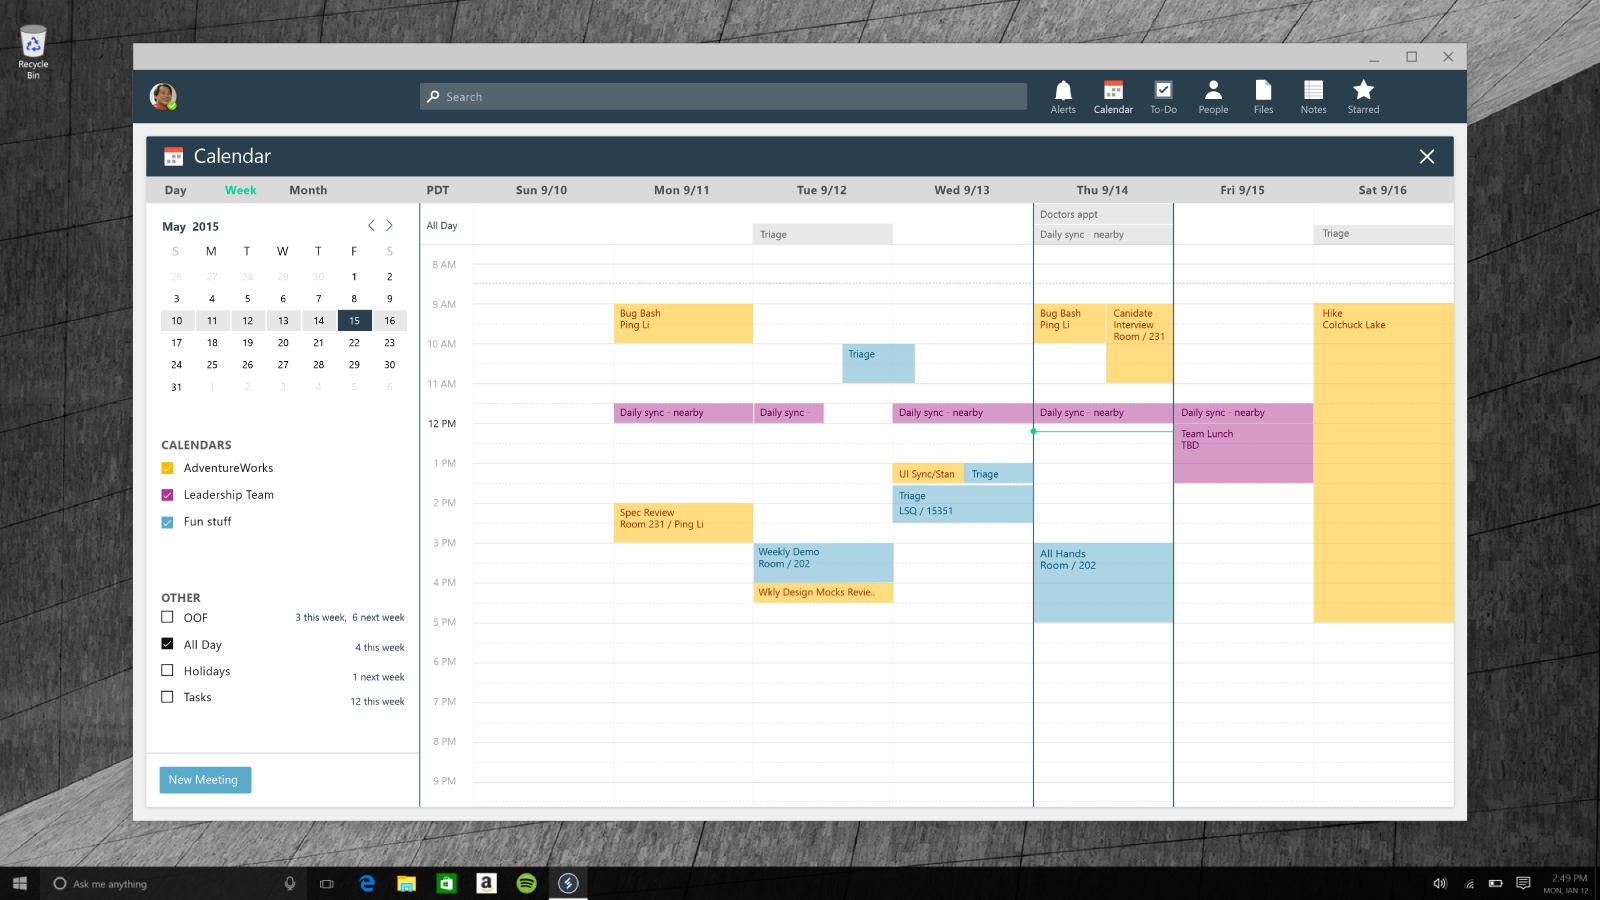Image resolution: width=1600 pixels, height=900 pixels.
Task: Switch to Day view tab
Action: click(x=176, y=190)
